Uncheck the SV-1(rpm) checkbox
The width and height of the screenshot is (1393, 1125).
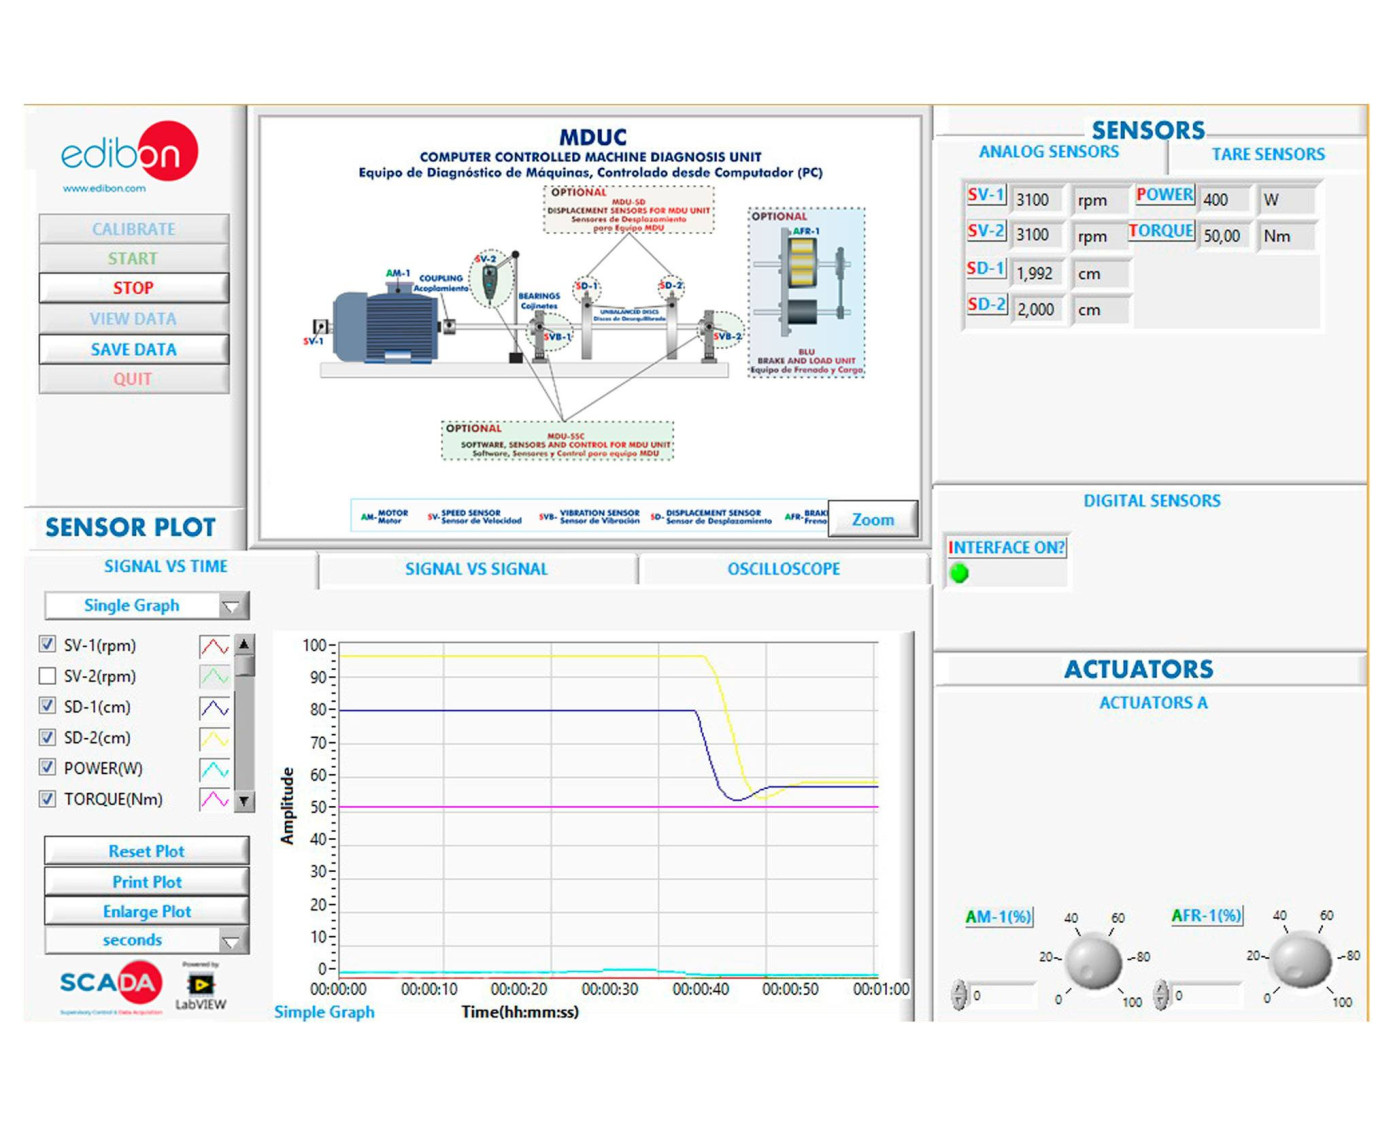pos(47,645)
